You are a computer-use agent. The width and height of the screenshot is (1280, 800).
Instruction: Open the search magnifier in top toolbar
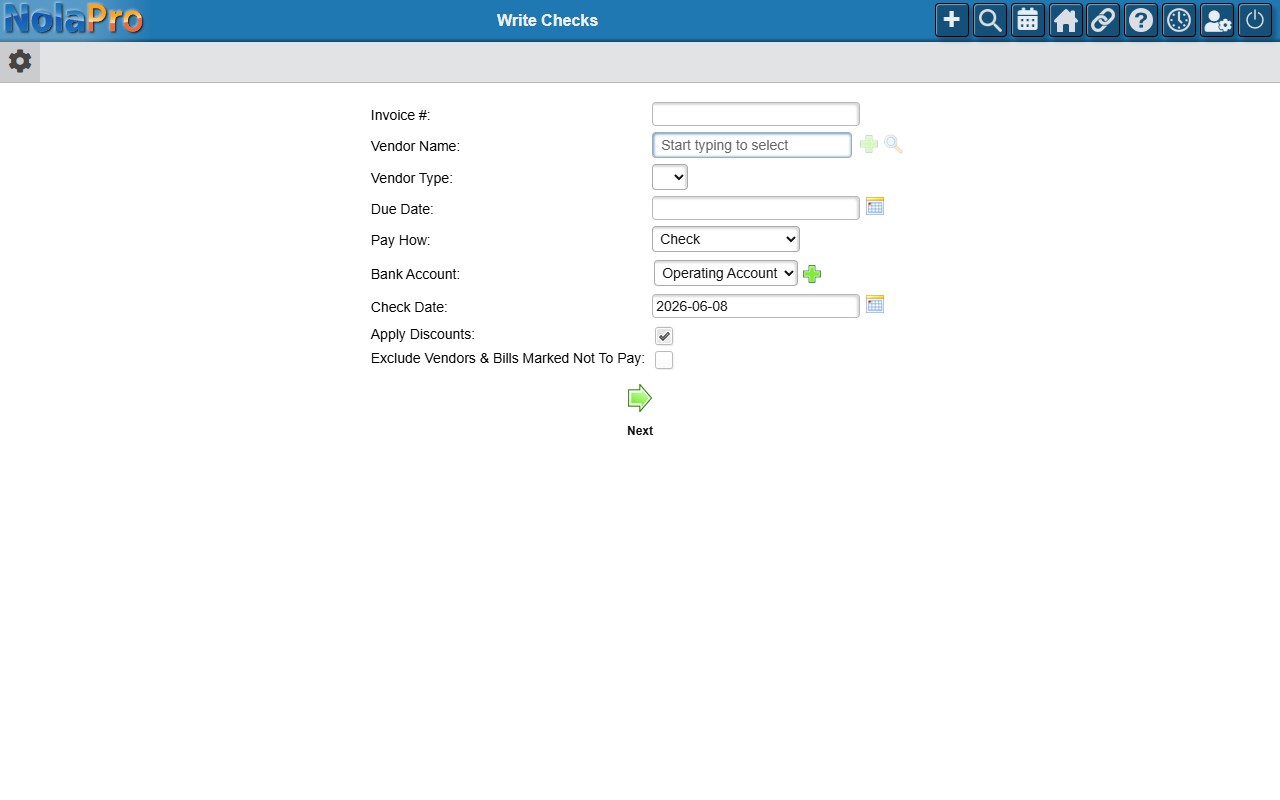click(x=990, y=20)
